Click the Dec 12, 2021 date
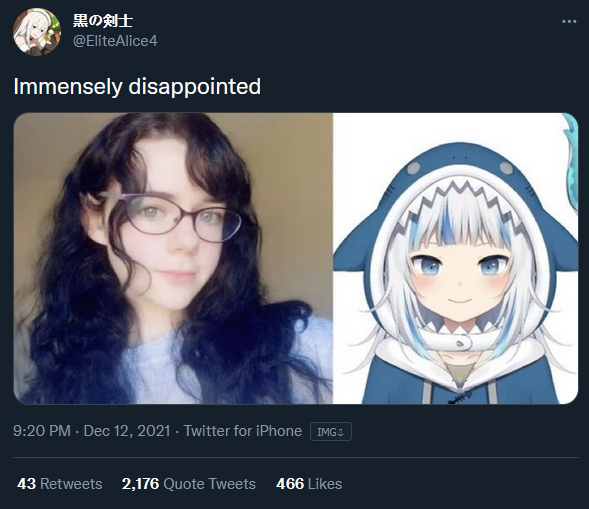This screenshot has height=509, width=589. click(127, 431)
